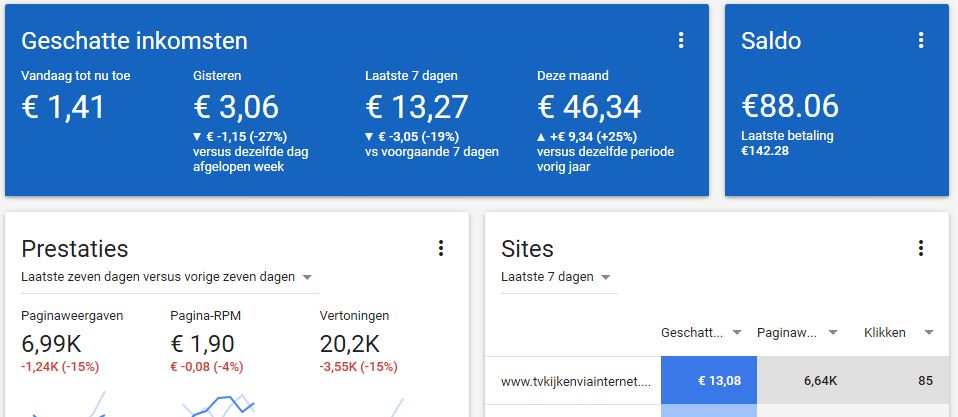Click the Laatste betaling €142.28 text
This screenshot has height=417, width=958.
click(x=787, y=143)
